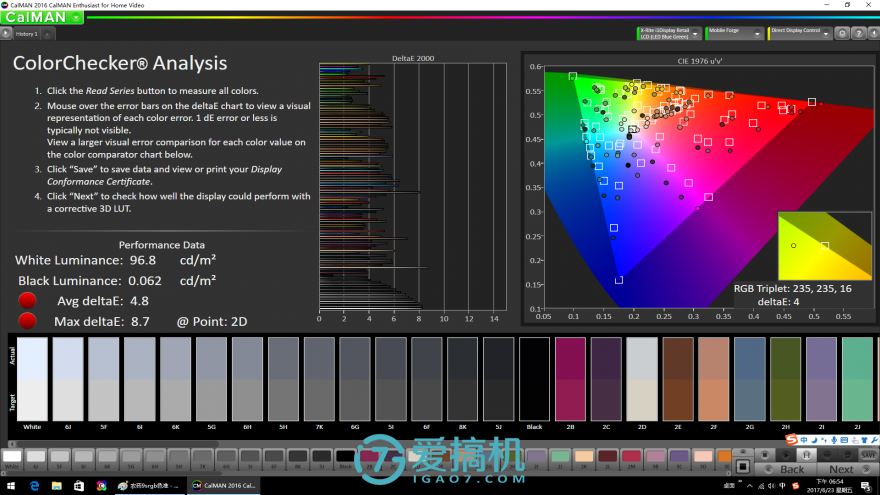Open Microsoft Edge from the taskbar
The image size is (880, 495).
(34, 485)
